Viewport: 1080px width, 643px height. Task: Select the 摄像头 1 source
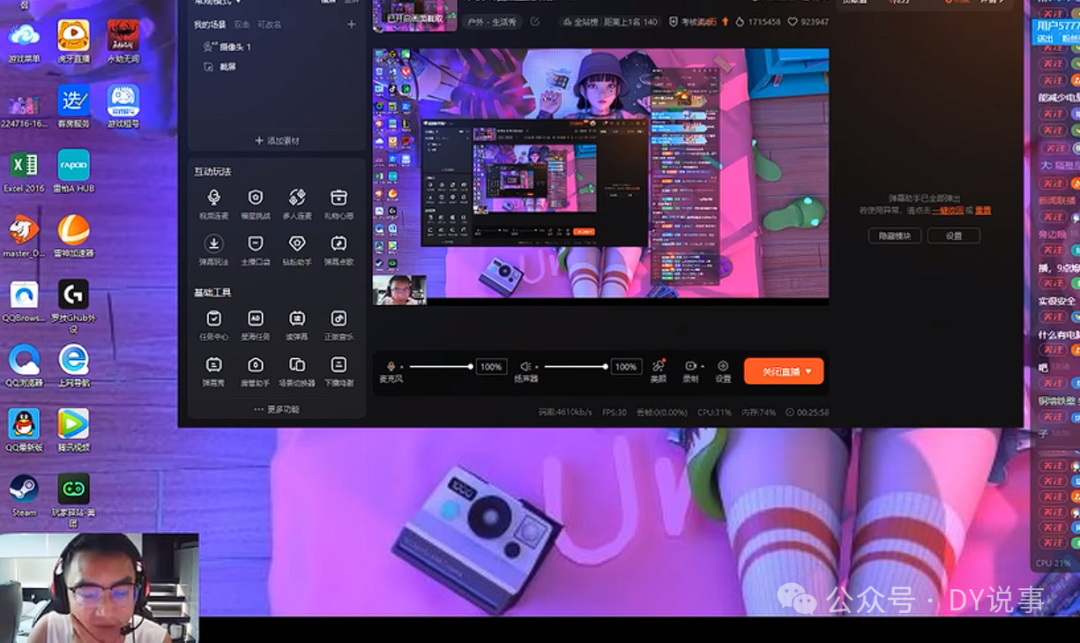tap(227, 47)
